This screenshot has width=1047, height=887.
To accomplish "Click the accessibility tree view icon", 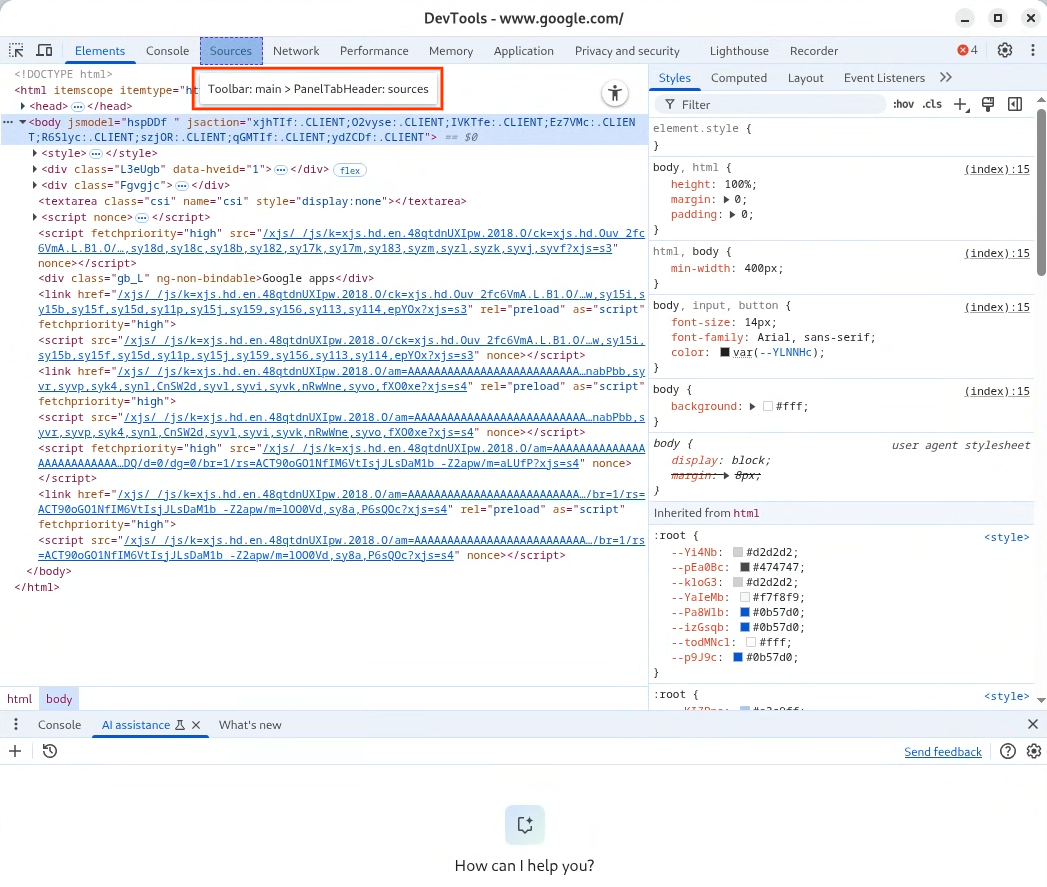I will pos(615,94).
